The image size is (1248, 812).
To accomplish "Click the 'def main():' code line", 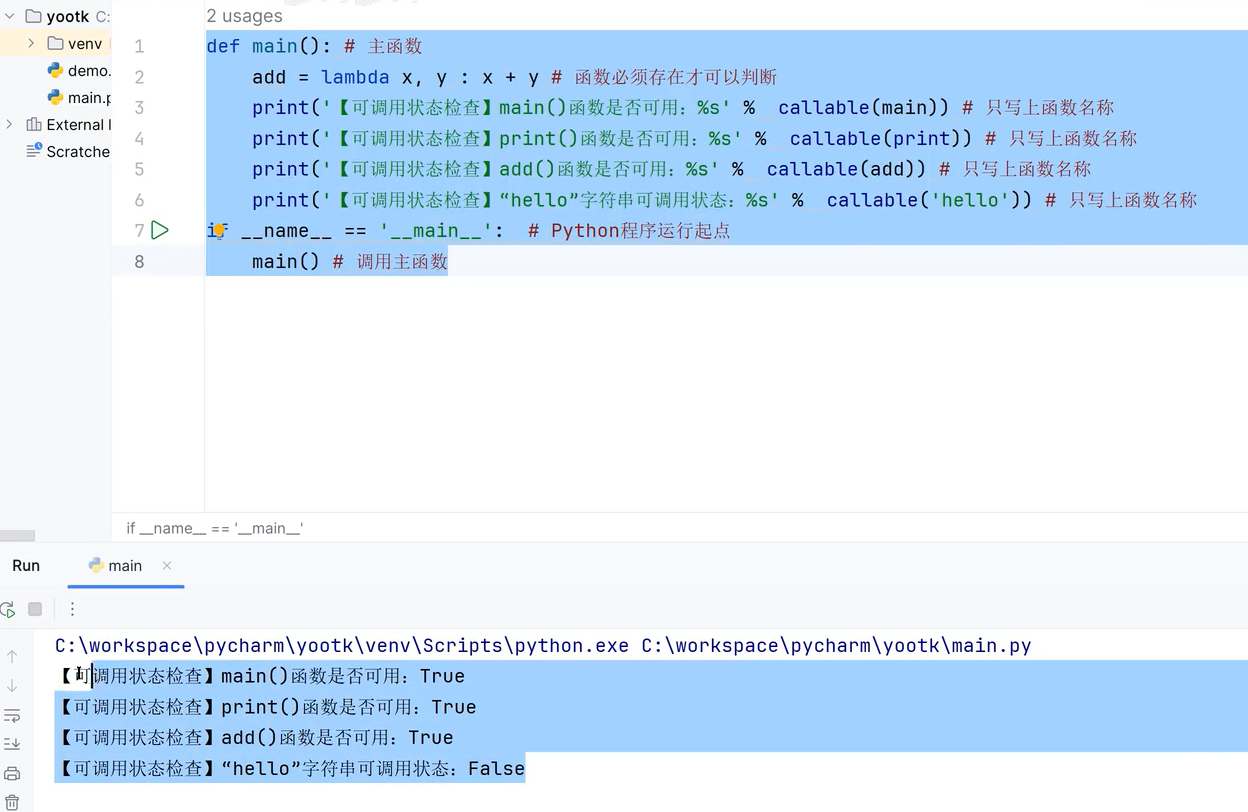I will 269,47.
